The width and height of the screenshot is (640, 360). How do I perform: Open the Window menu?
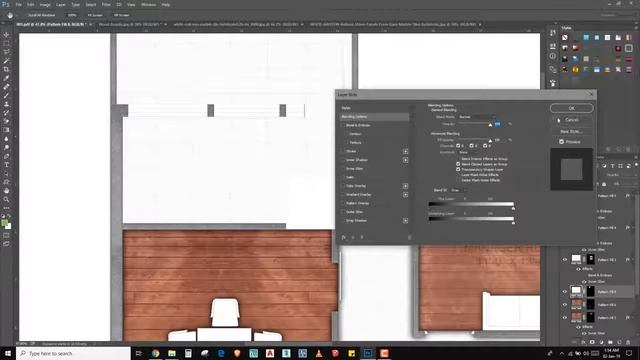[149, 4]
